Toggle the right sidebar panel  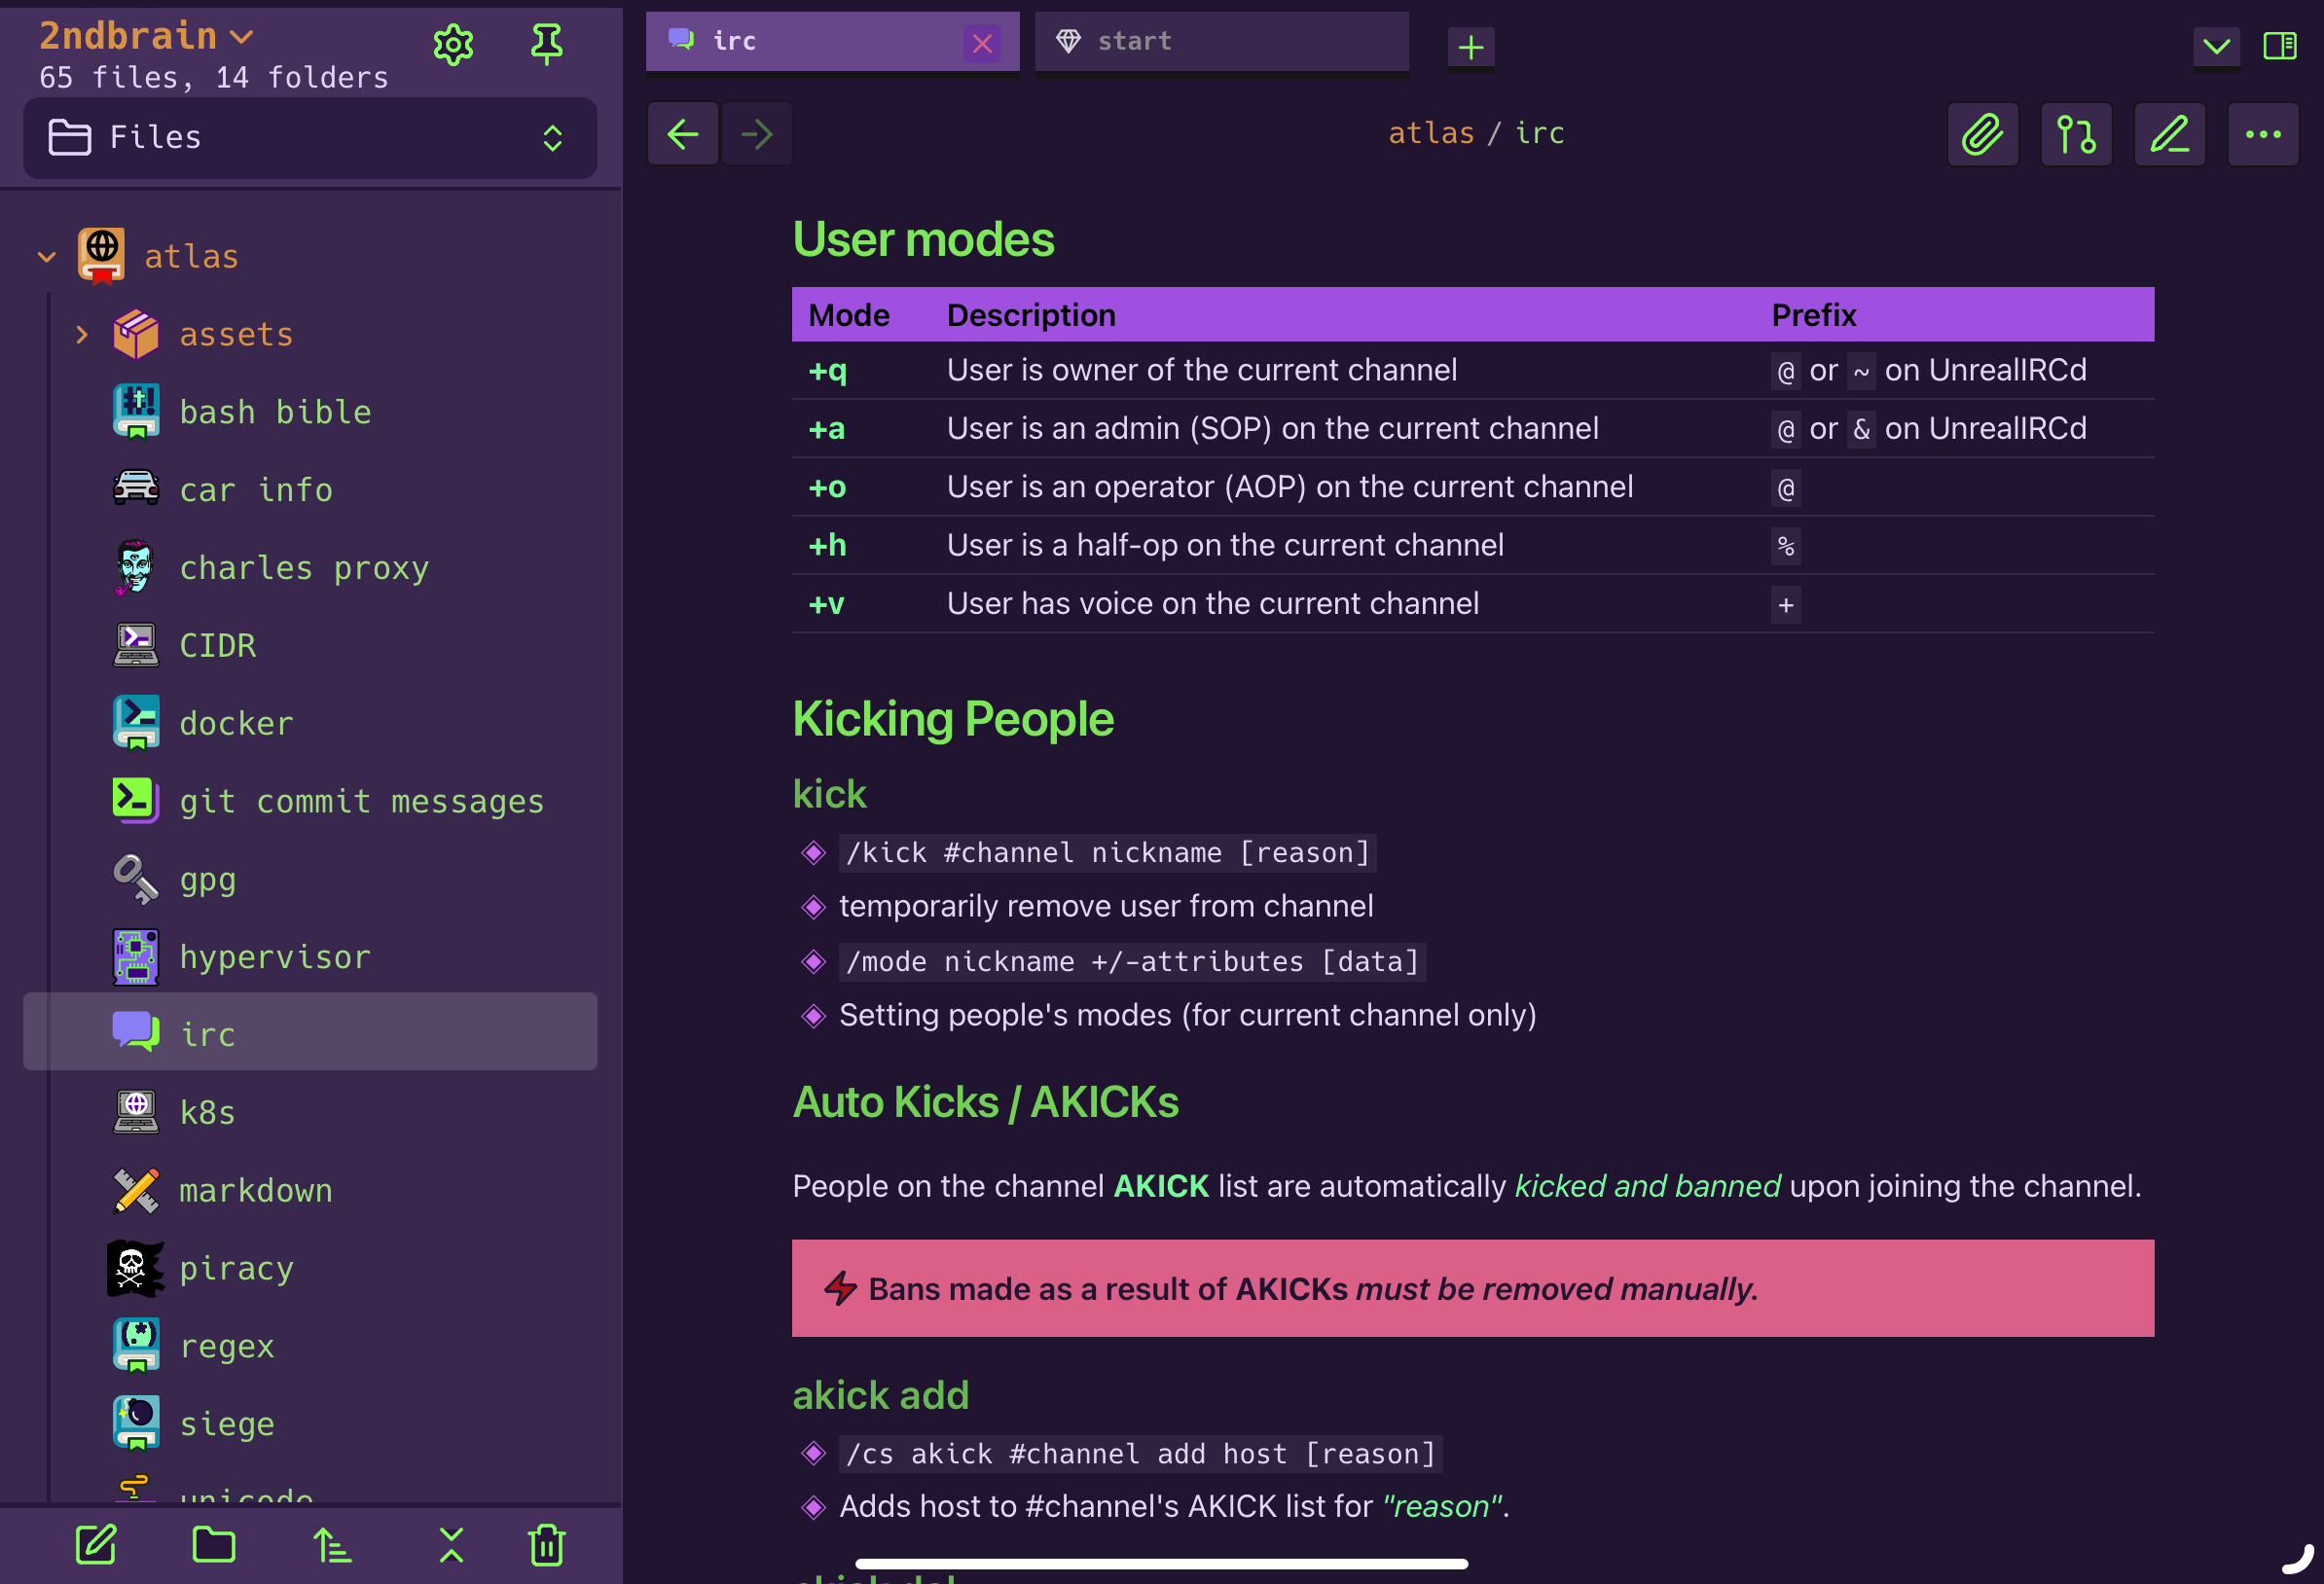pyautogui.click(x=2279, y=46)
